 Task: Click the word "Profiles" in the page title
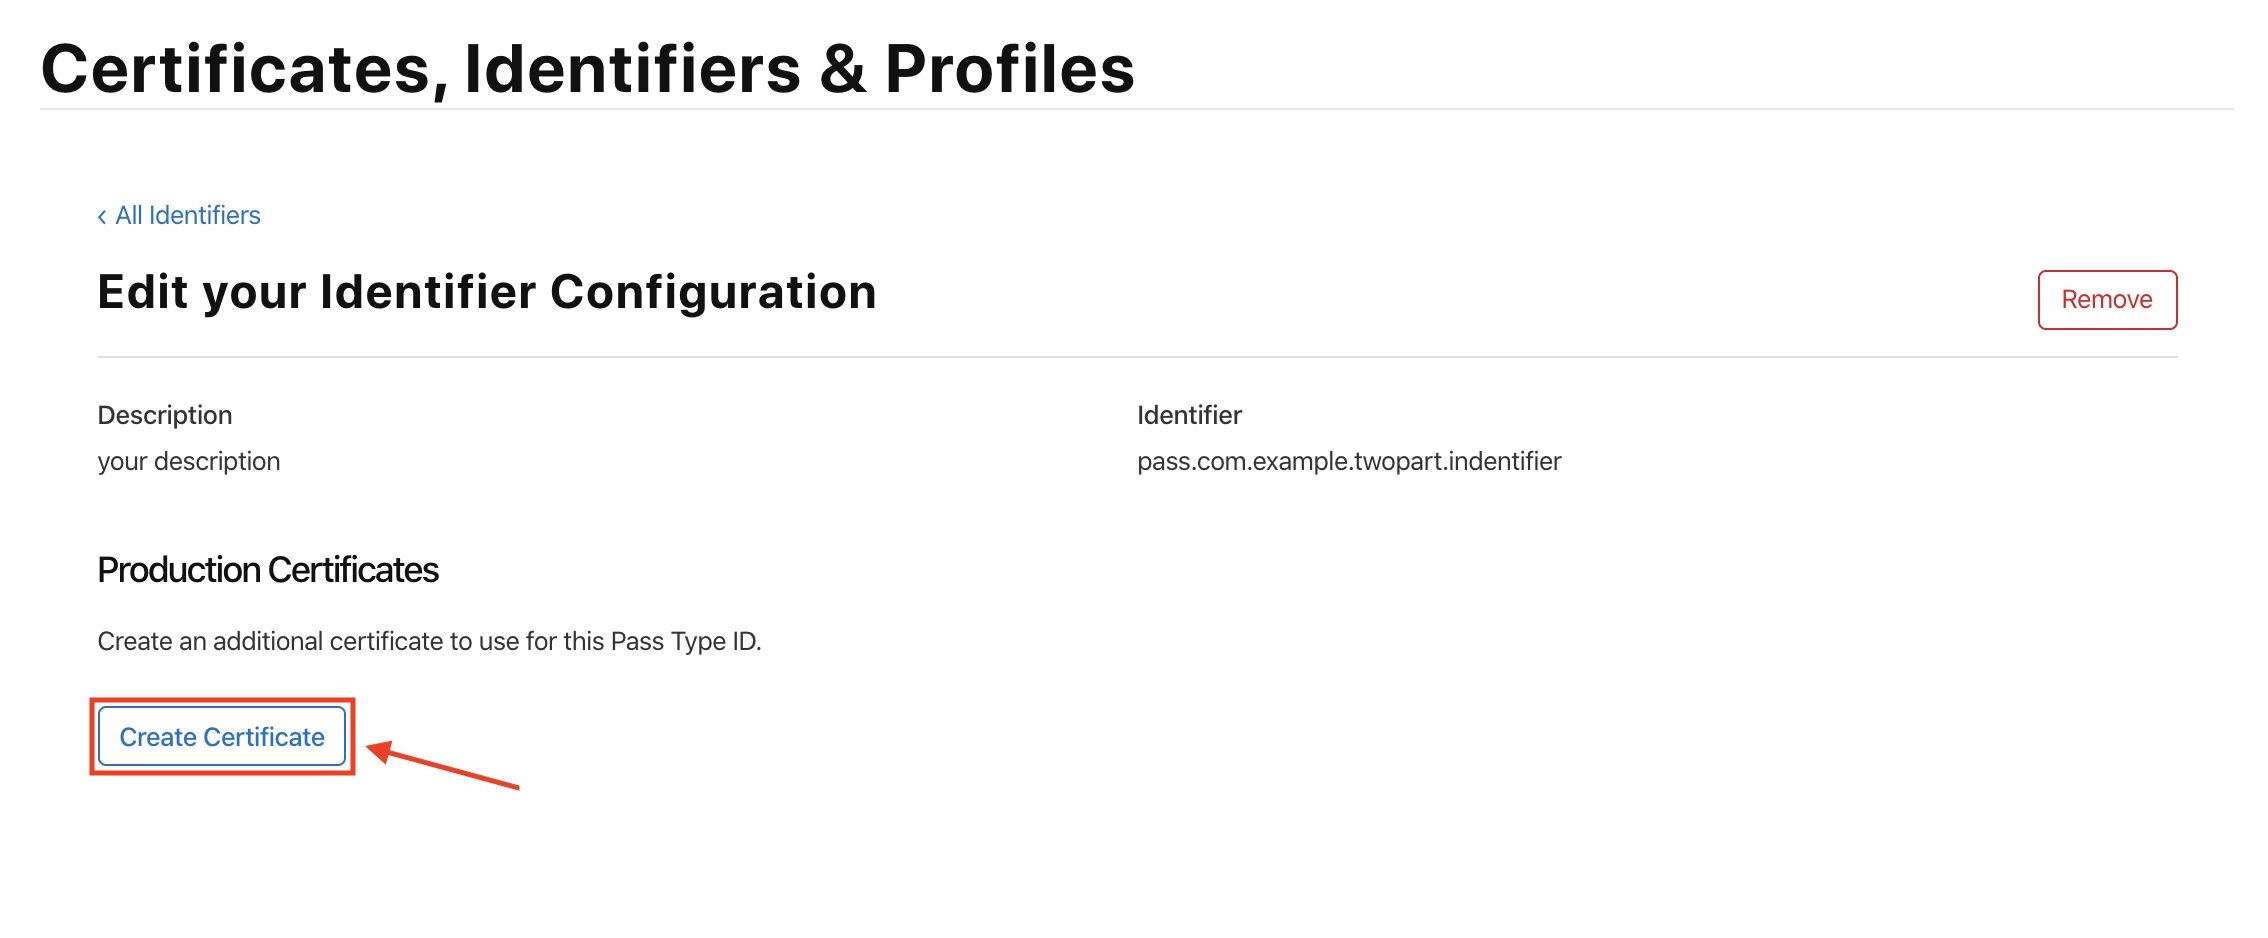click(x=1009, y=69)
